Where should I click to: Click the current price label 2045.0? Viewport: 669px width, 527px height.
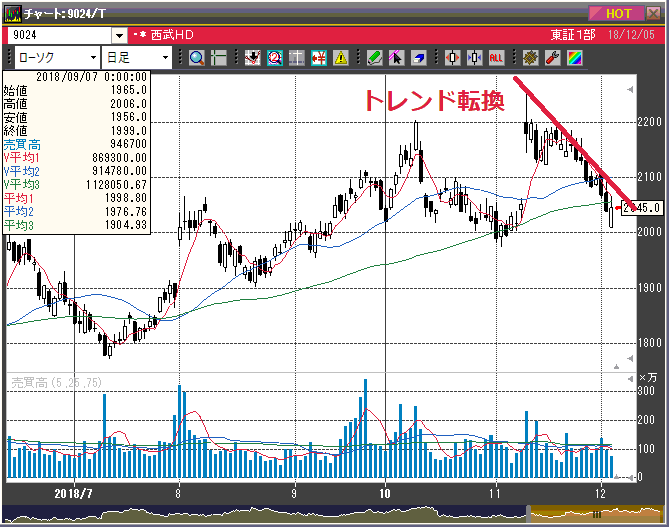tap(642, 208)
